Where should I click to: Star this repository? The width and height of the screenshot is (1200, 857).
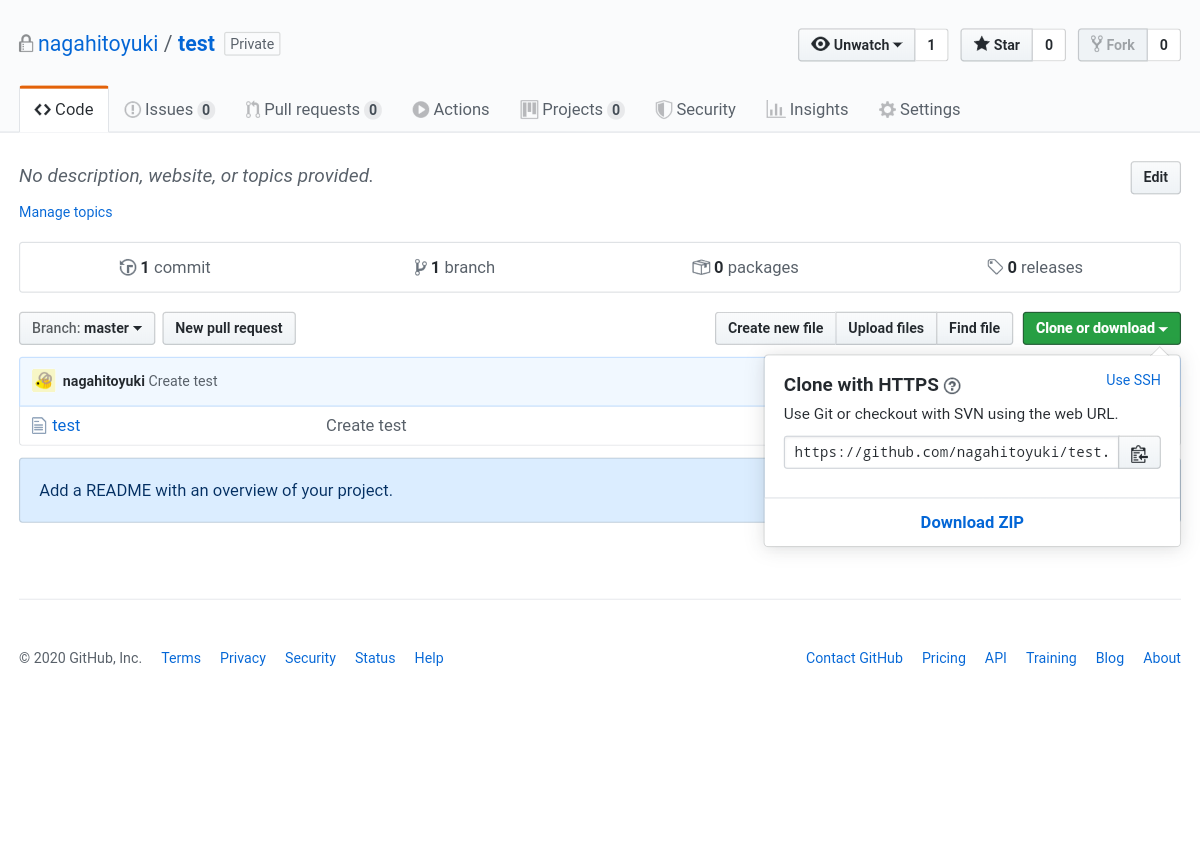[x=996, y=45]
